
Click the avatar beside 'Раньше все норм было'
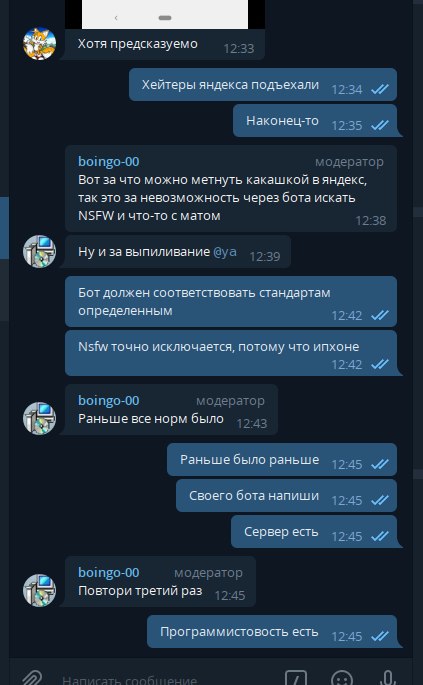[39, 418]
